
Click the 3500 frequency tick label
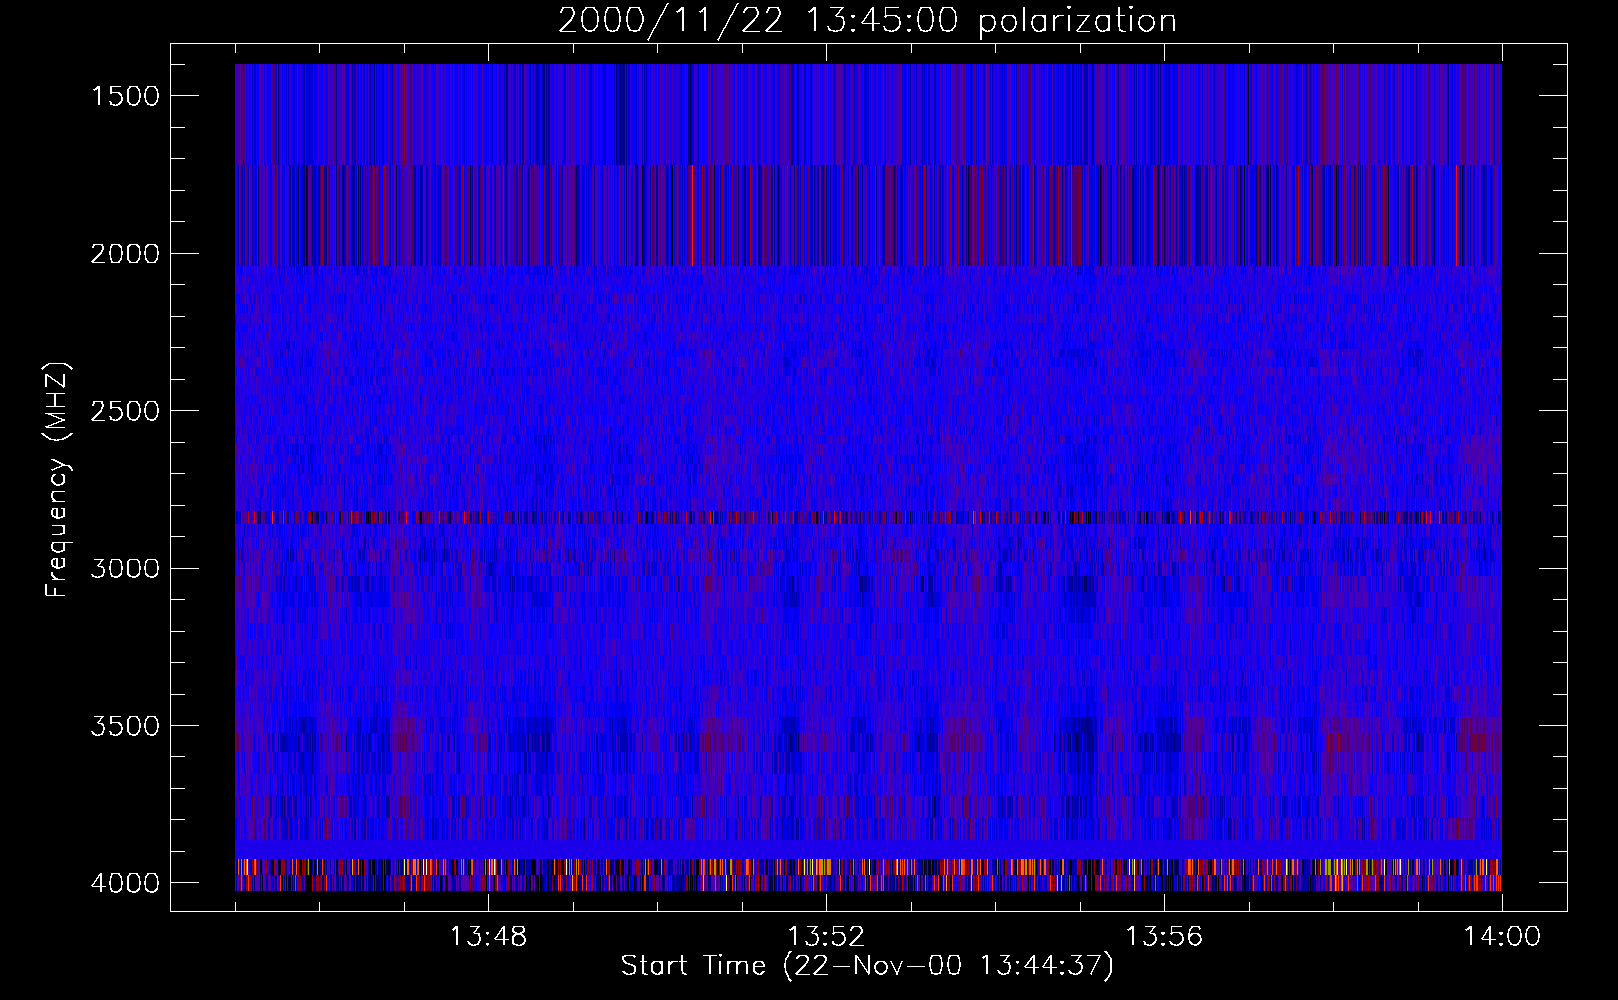pos(125,726)
